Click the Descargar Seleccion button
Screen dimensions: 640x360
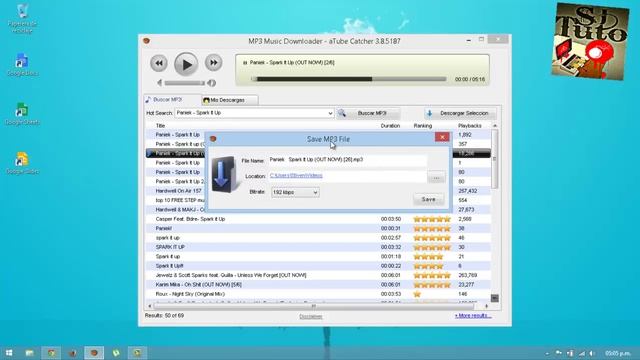tap(460, 113)
